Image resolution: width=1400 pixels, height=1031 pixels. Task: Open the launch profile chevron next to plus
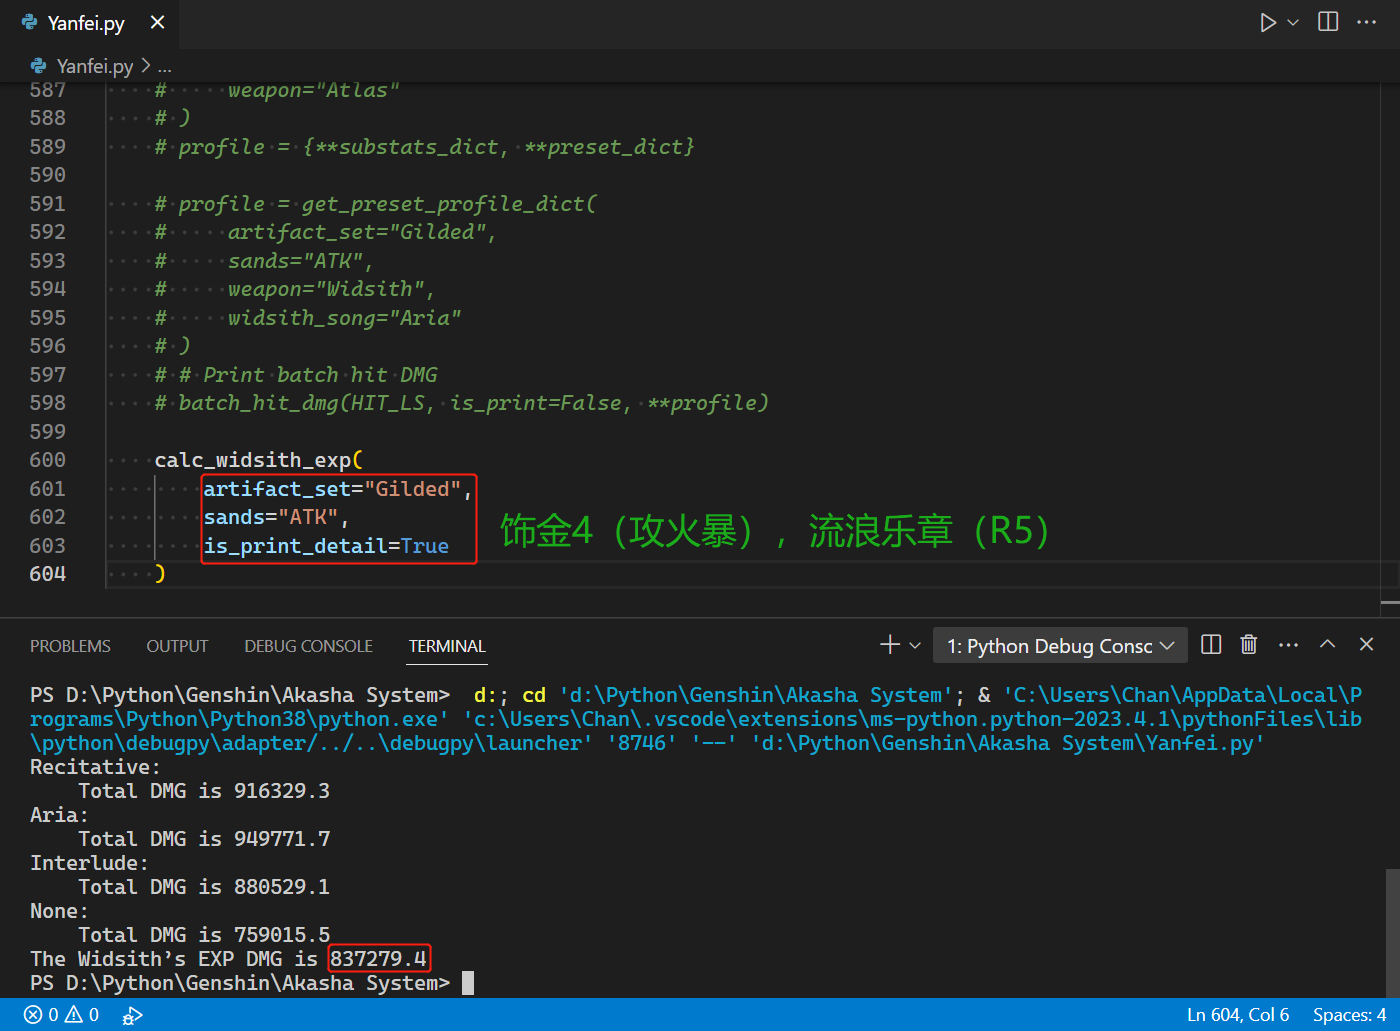pyautogui.click(x=915, y=646)
